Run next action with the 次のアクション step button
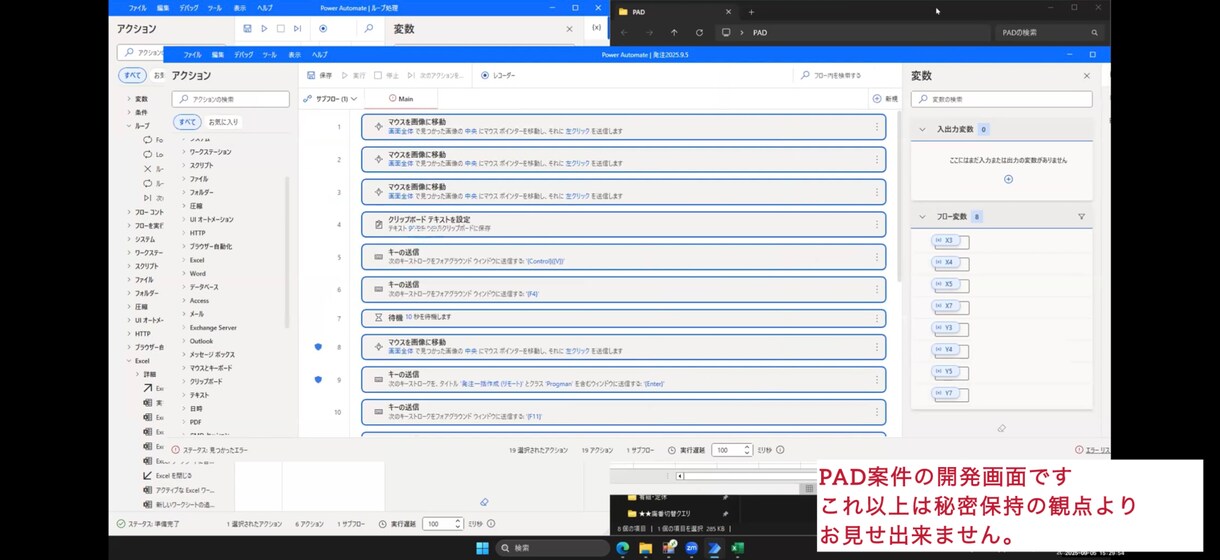The width and height of the screenshot is (1220, 560). pyautogui.click(x=435, y=75)
